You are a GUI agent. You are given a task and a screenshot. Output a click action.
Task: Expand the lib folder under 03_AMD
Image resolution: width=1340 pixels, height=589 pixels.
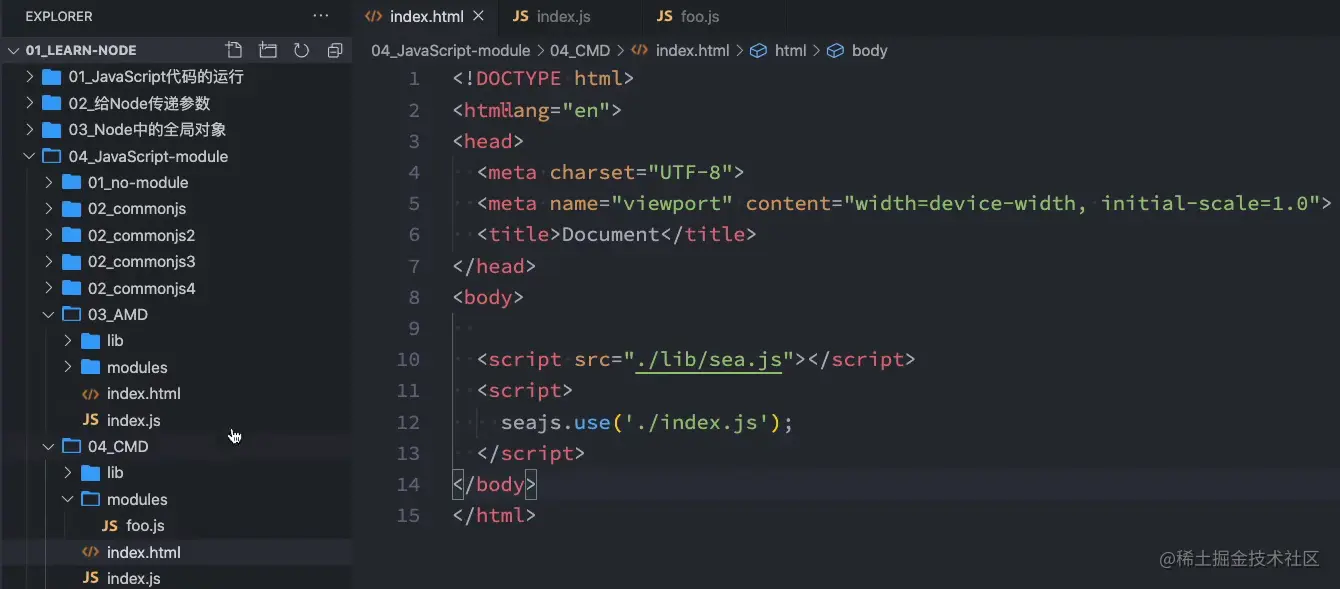tap(68, 341)
